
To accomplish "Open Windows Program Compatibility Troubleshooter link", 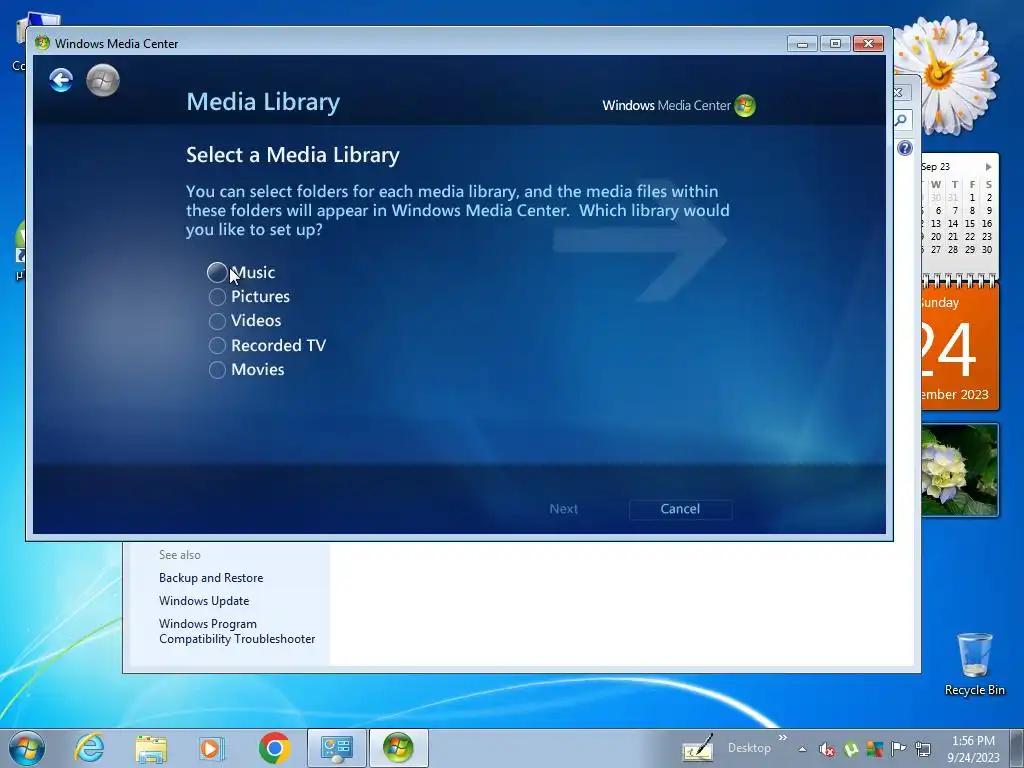I will point(237,632).
